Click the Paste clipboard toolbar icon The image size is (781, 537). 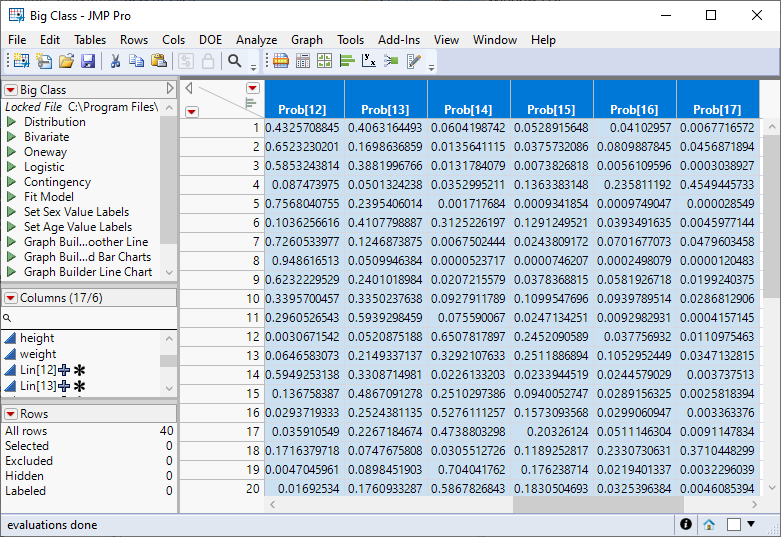click(158, 61)
